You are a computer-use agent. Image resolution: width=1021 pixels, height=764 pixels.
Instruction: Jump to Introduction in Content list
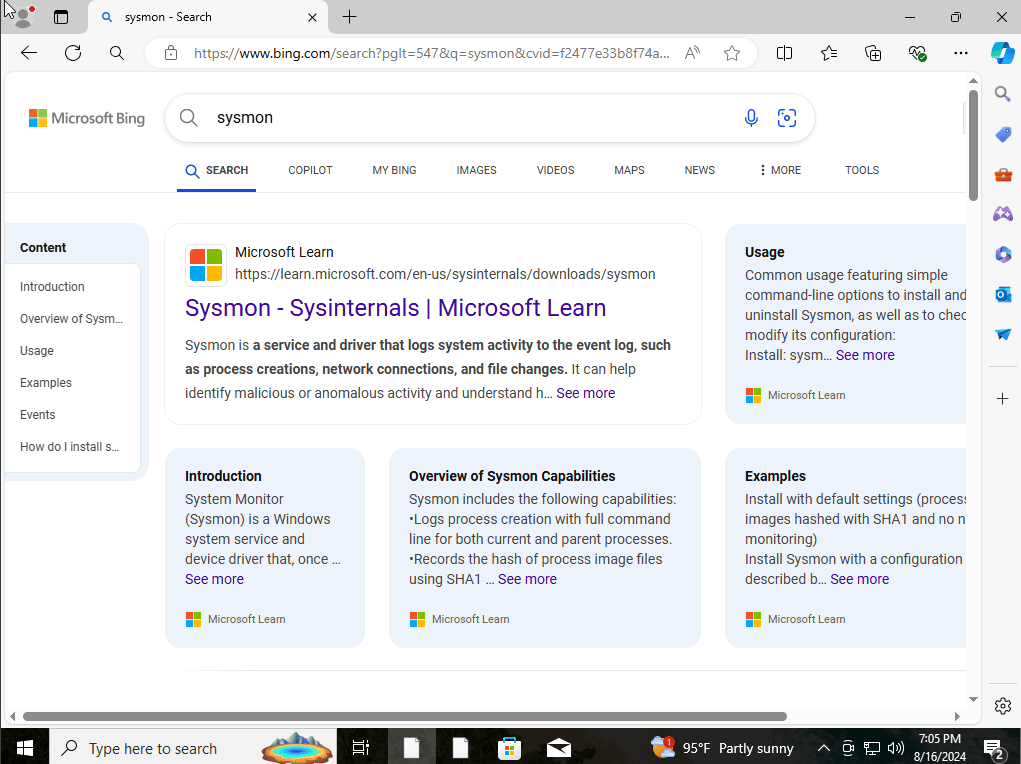[x=52, y=287]
